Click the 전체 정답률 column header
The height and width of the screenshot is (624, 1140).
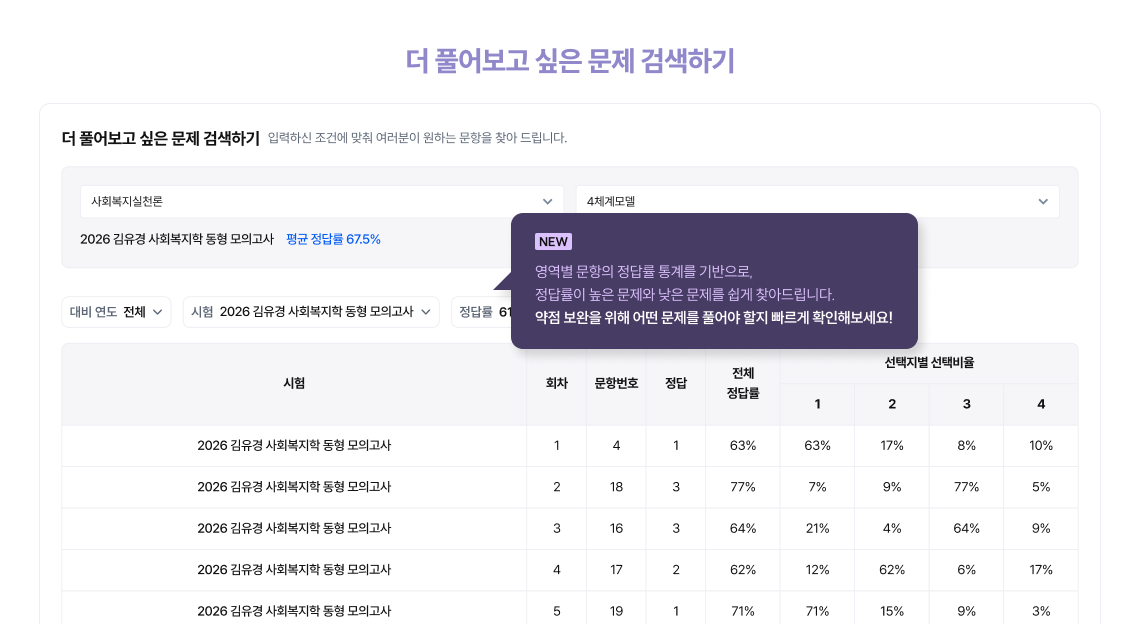(x=742, y=384)
